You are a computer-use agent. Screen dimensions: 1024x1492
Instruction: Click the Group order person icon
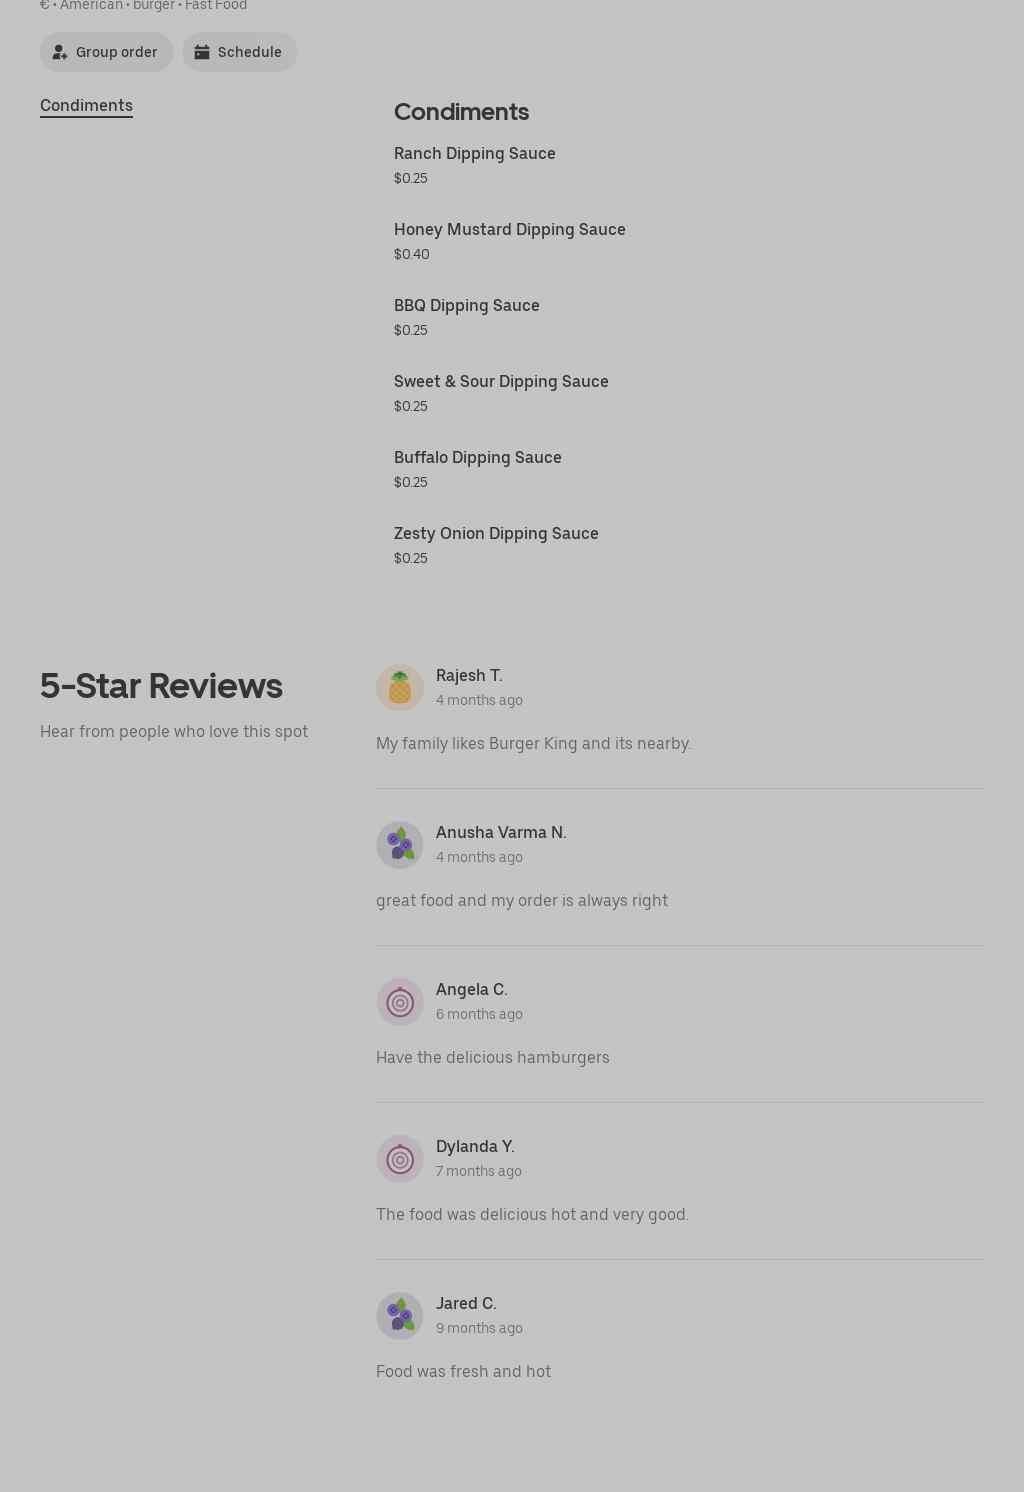click(60, 52)
